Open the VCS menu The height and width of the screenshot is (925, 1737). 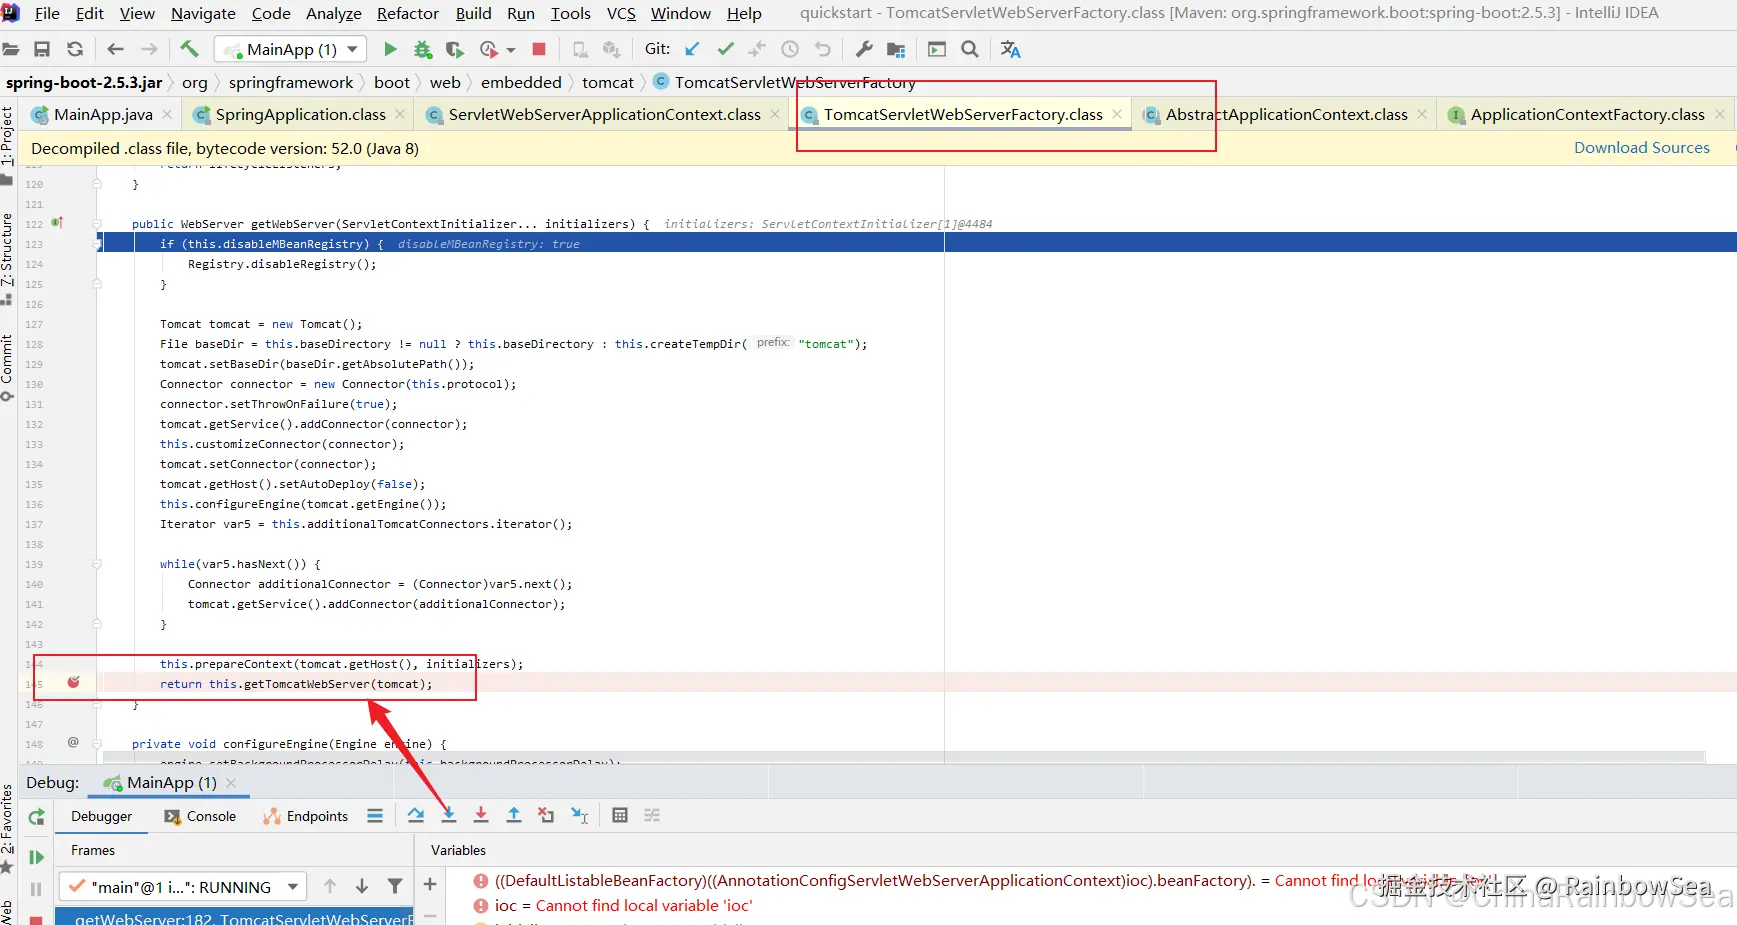(621, 14)
